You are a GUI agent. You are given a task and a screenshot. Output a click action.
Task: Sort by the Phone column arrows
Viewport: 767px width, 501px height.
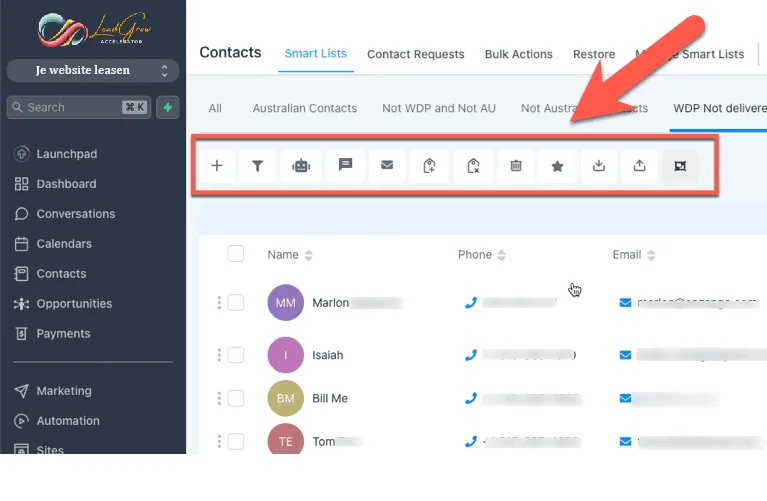tap(501, 255)
